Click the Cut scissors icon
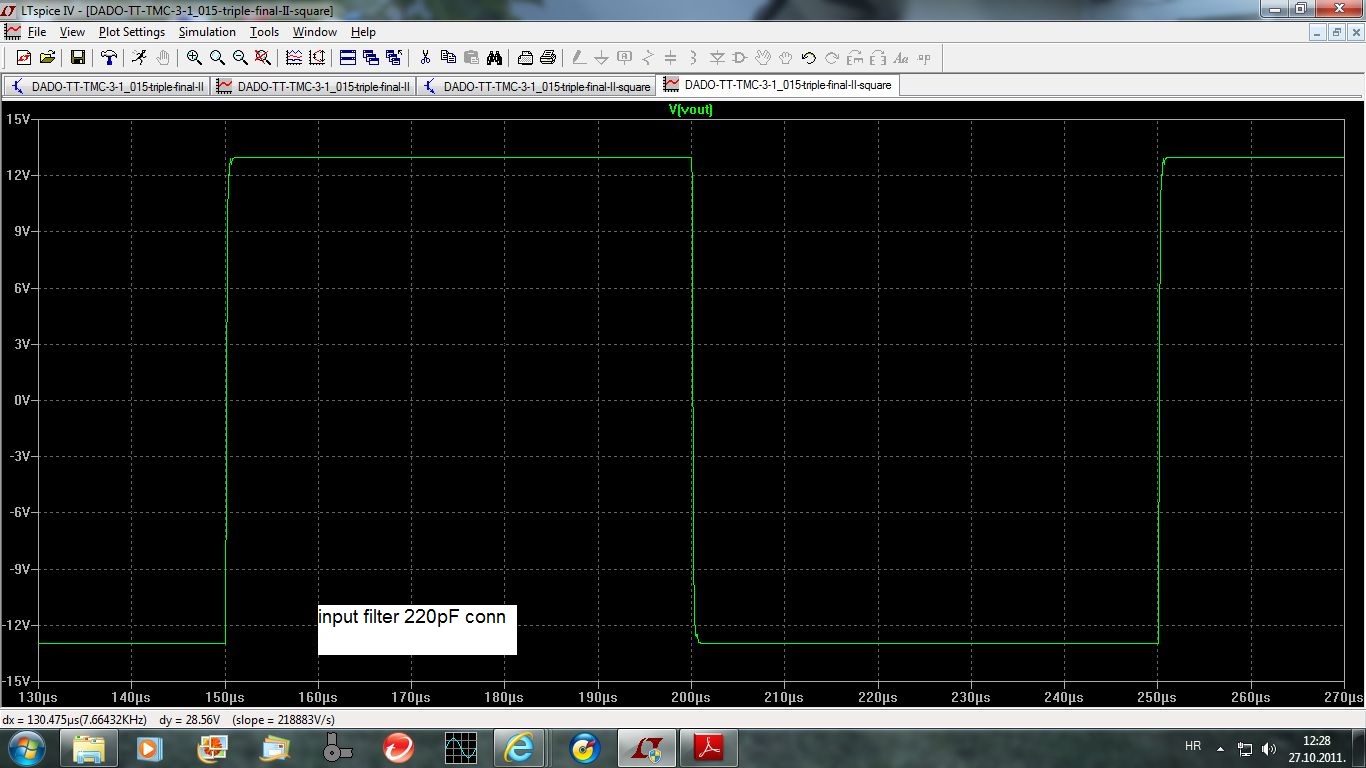Image resolution: width=1366 pixels, height=768 pixels. [x=425, y=58]
